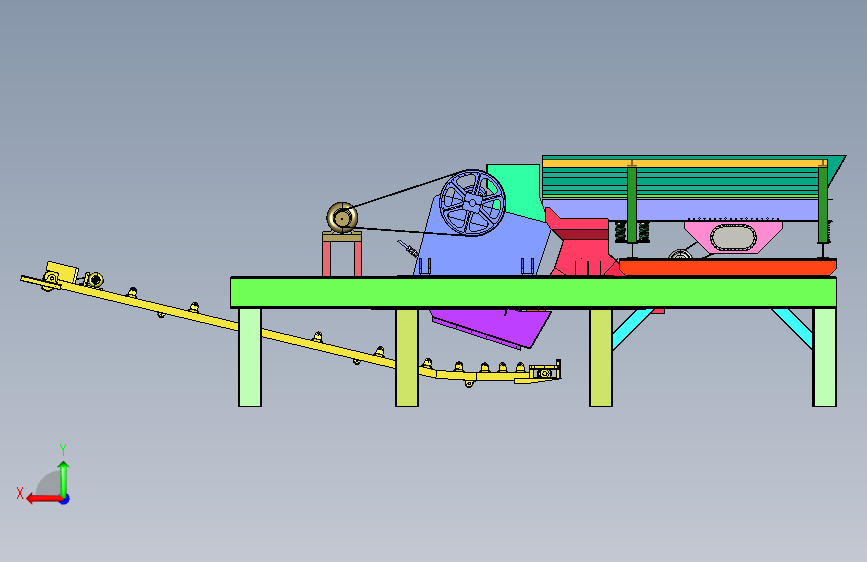
Task: Select the small brass motor pulley
Action: 342,218
